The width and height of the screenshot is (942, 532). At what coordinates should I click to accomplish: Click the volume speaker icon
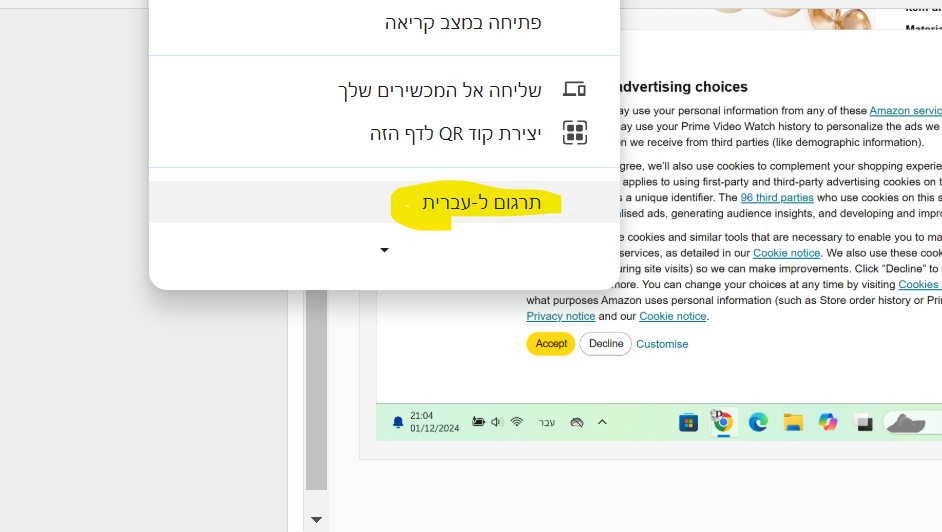[x=496, y=422]
